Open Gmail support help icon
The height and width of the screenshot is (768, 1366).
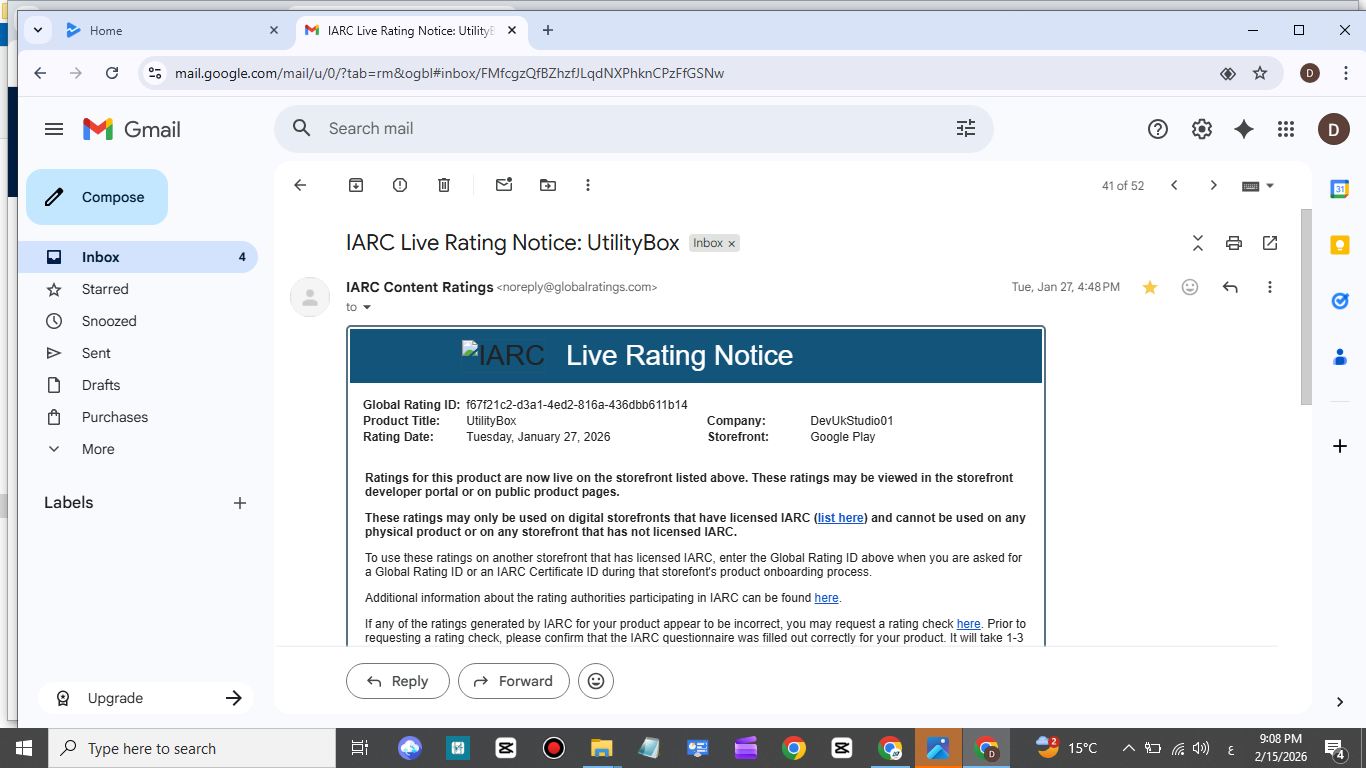(1158, 129)
